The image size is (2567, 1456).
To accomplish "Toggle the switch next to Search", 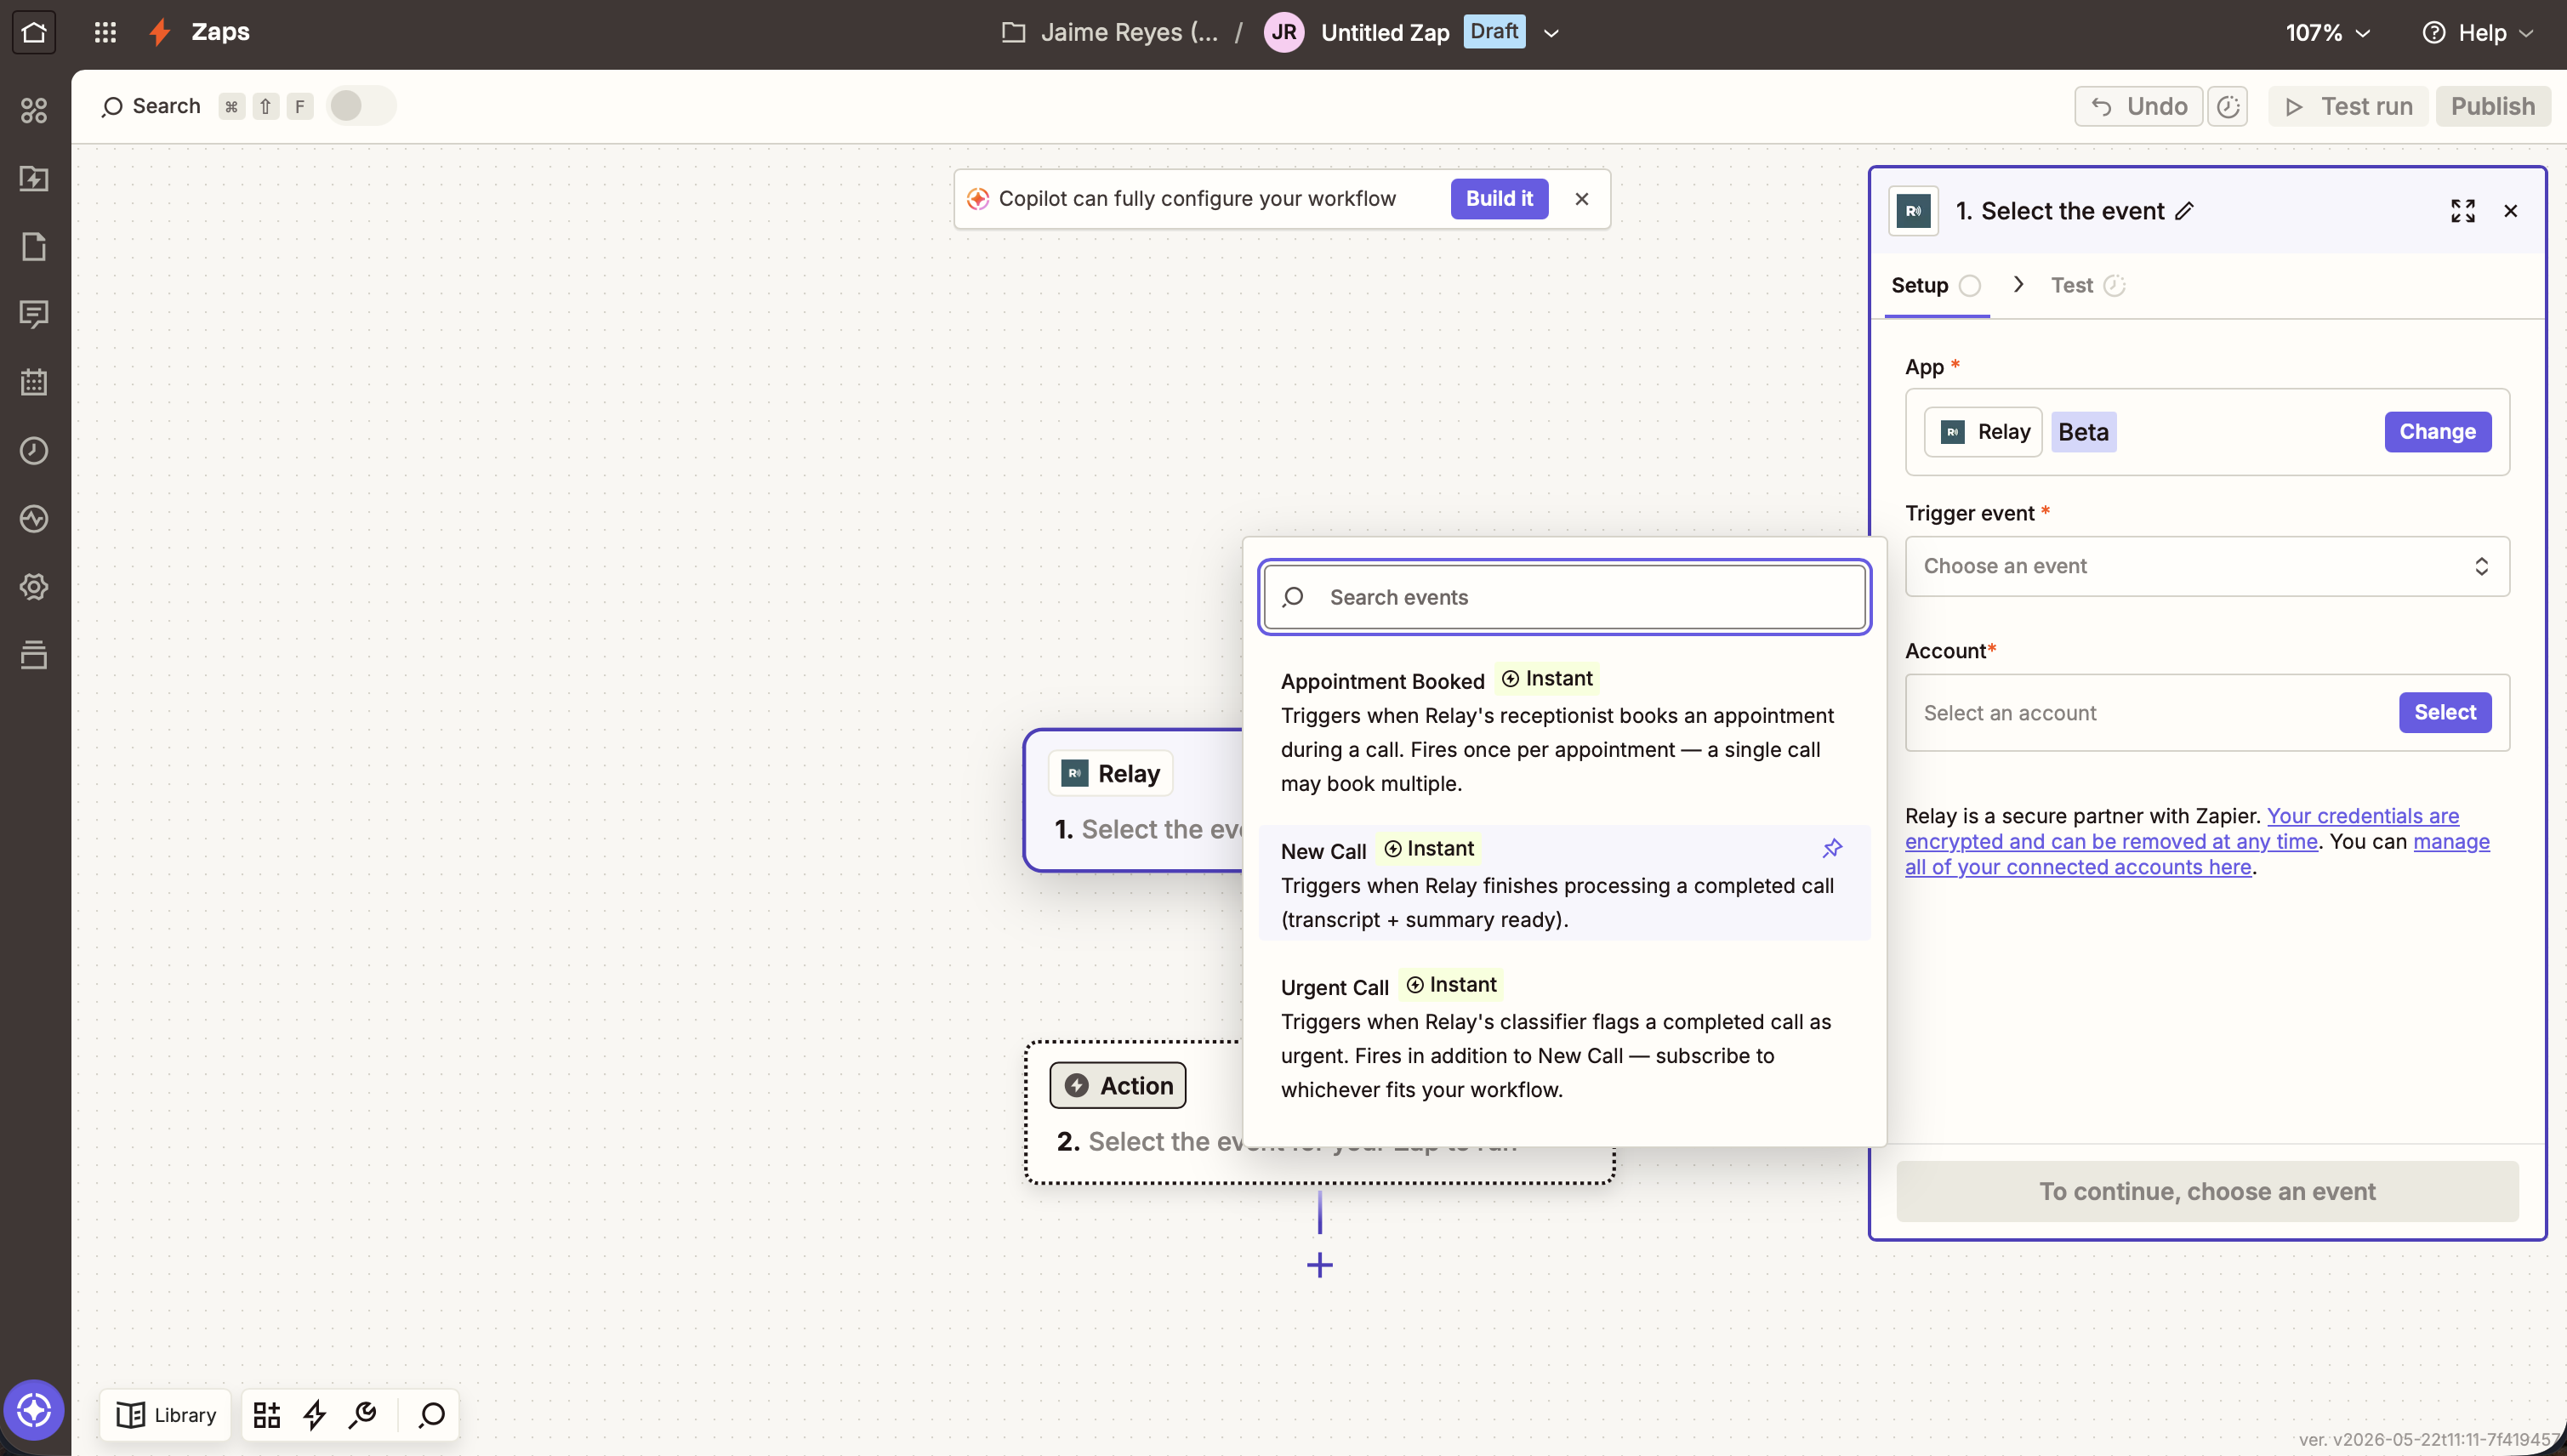I will point(361,106).
